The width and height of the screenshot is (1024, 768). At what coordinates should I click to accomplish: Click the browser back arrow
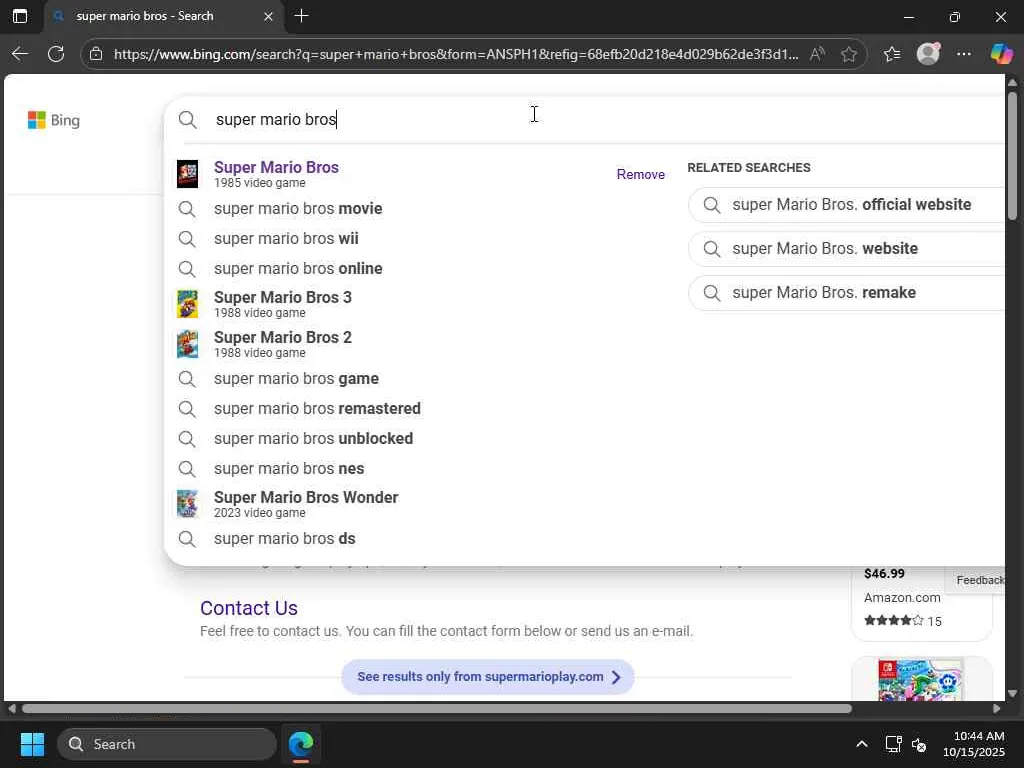(20, 54)
